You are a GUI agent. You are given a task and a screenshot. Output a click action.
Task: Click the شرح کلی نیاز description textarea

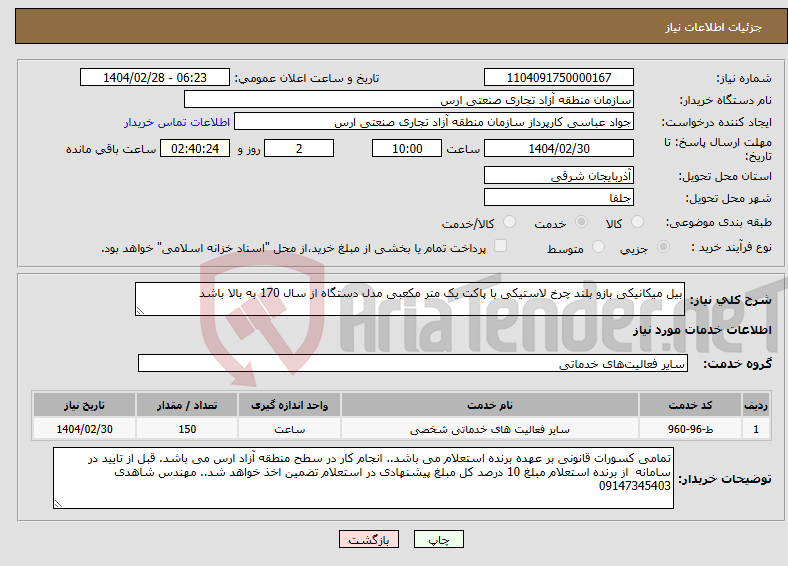pos(410,299)
